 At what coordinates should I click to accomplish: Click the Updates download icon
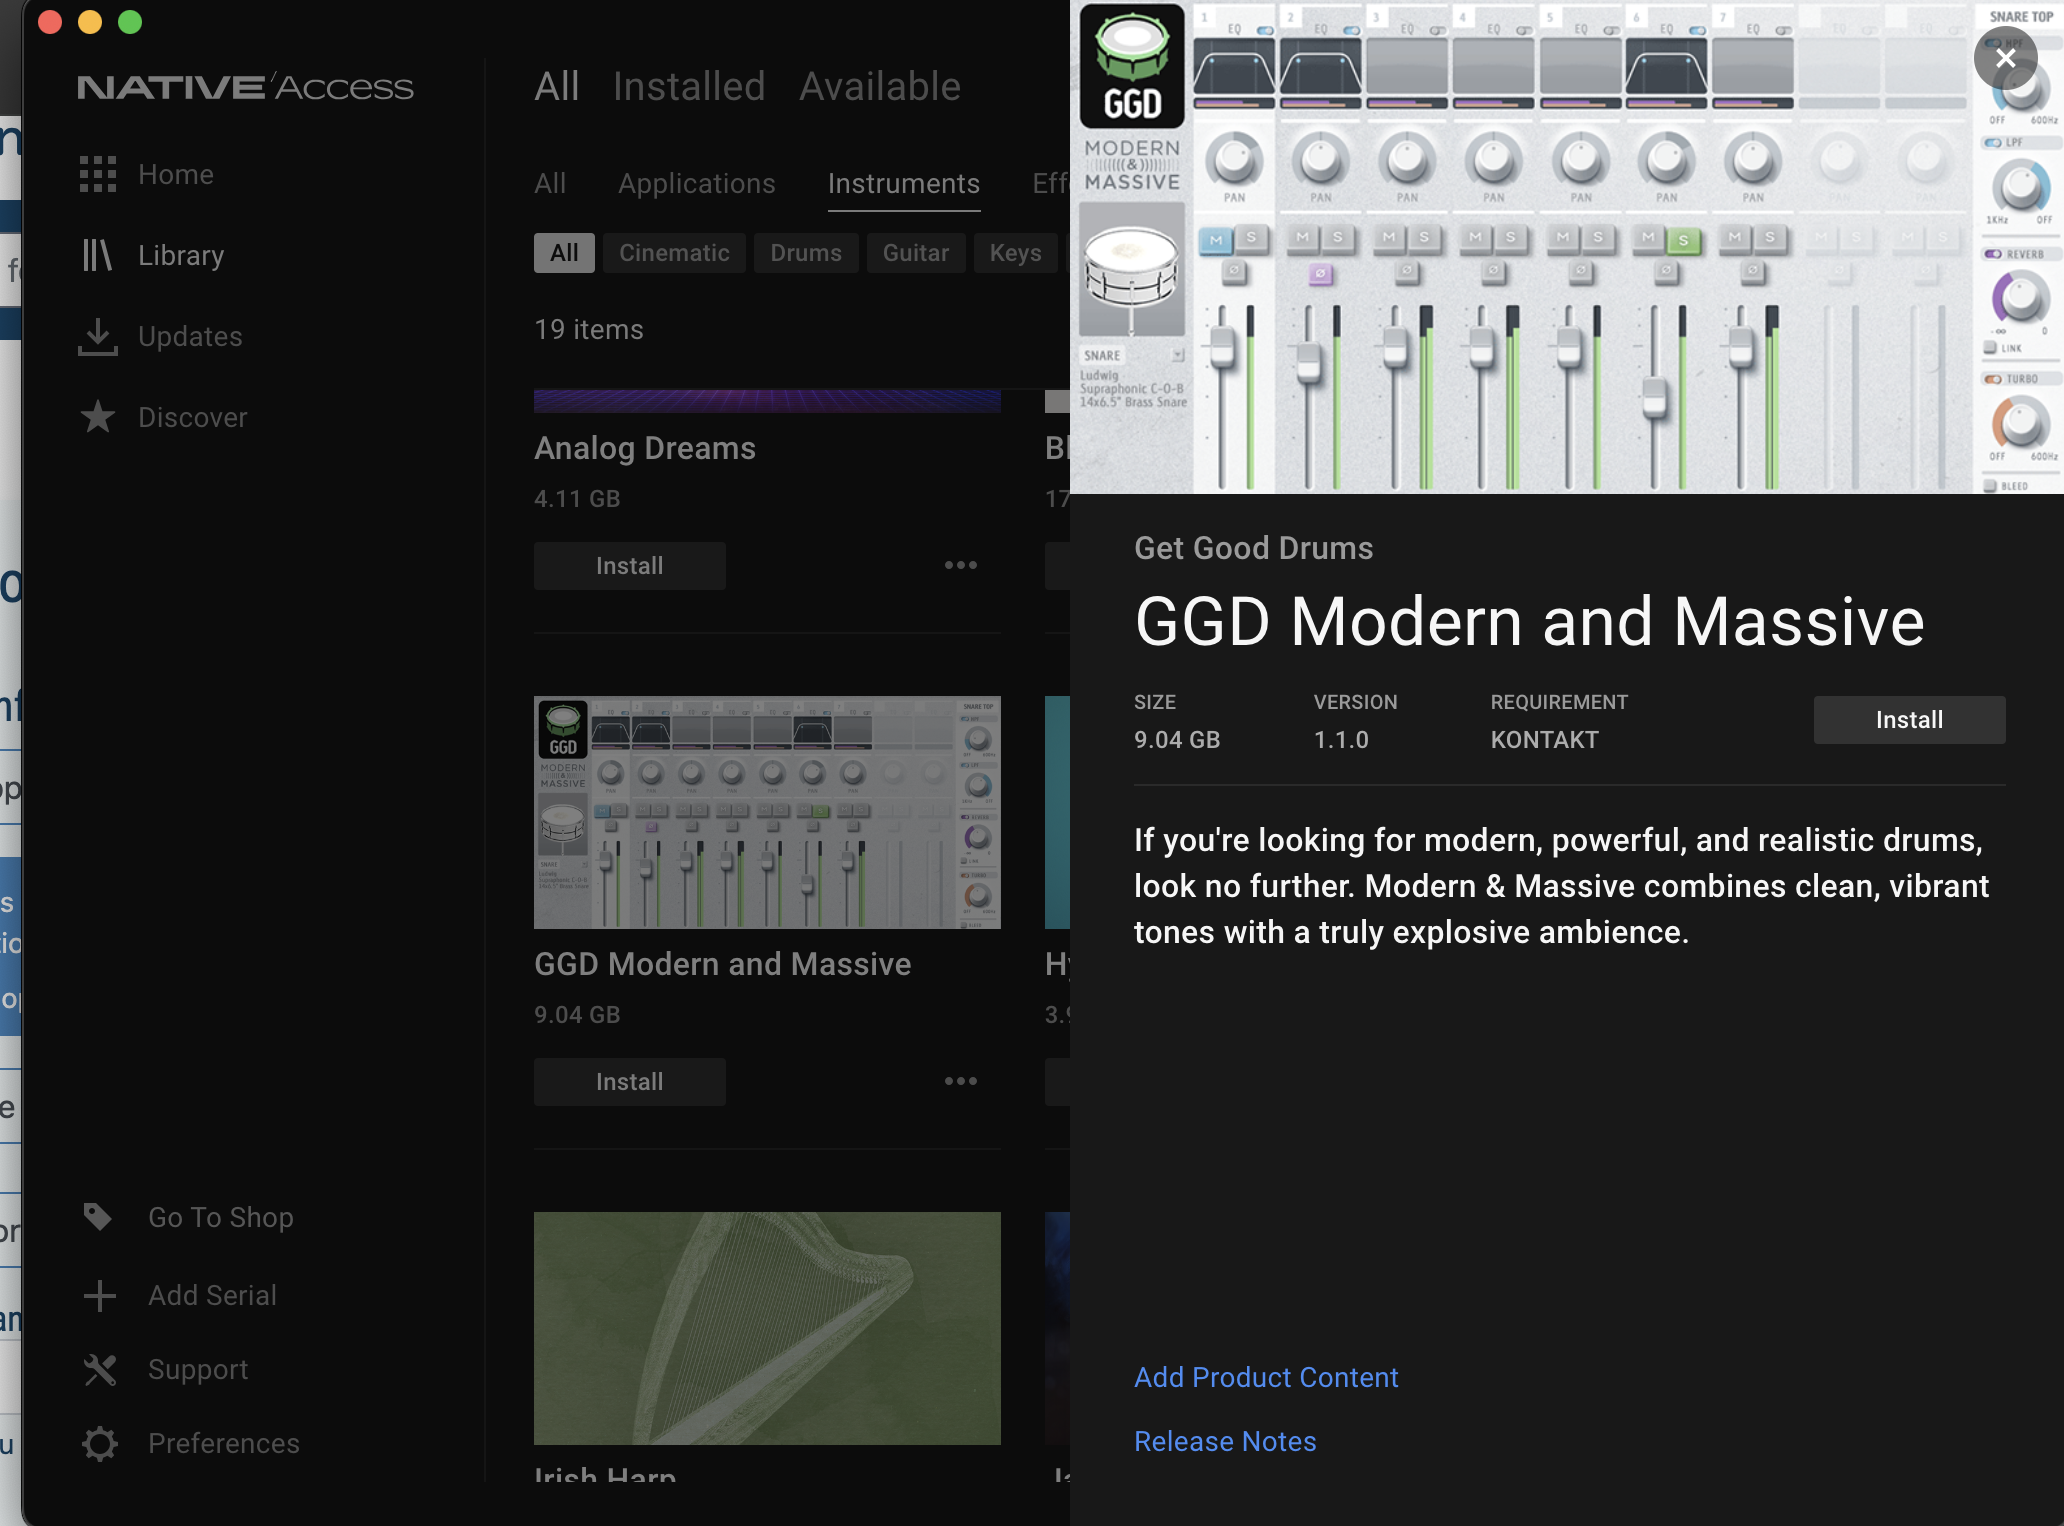(x=97, y=337)
